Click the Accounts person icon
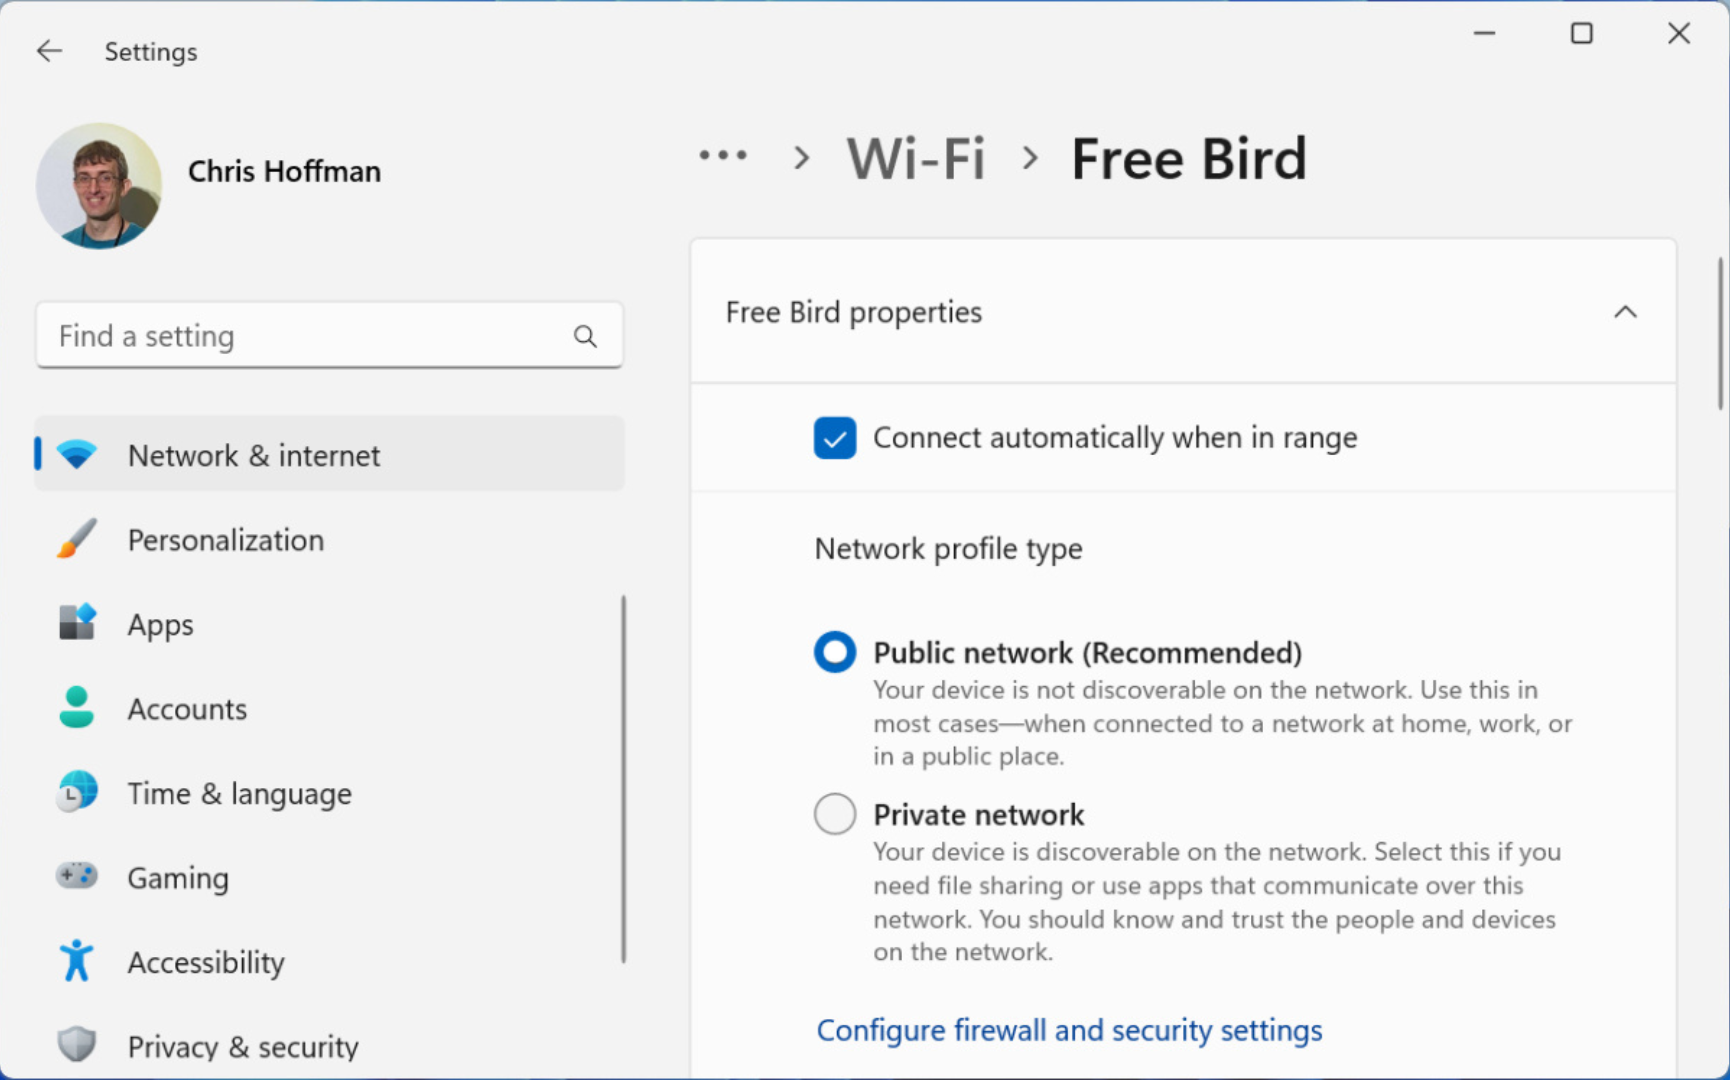 click(76, 707)
